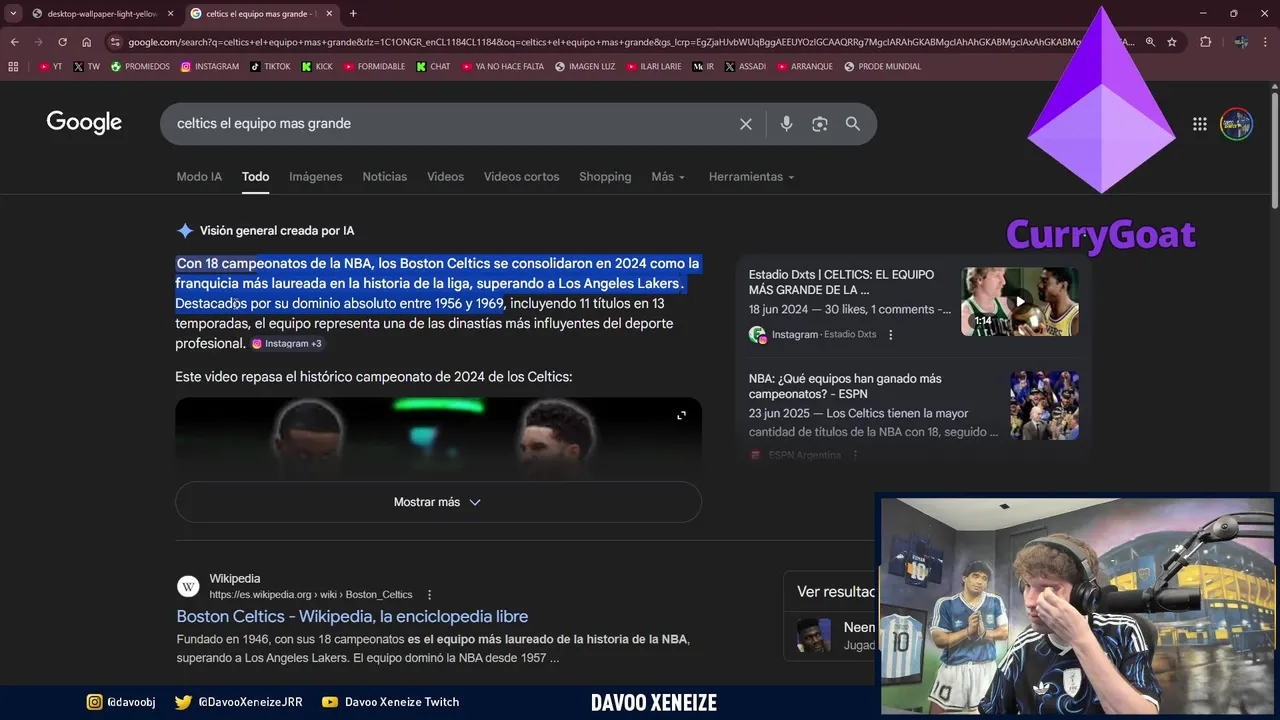This screenshot has width=1280, height=720.
Task: Open the Herramientas dropdown
Action: coord(751,177)
